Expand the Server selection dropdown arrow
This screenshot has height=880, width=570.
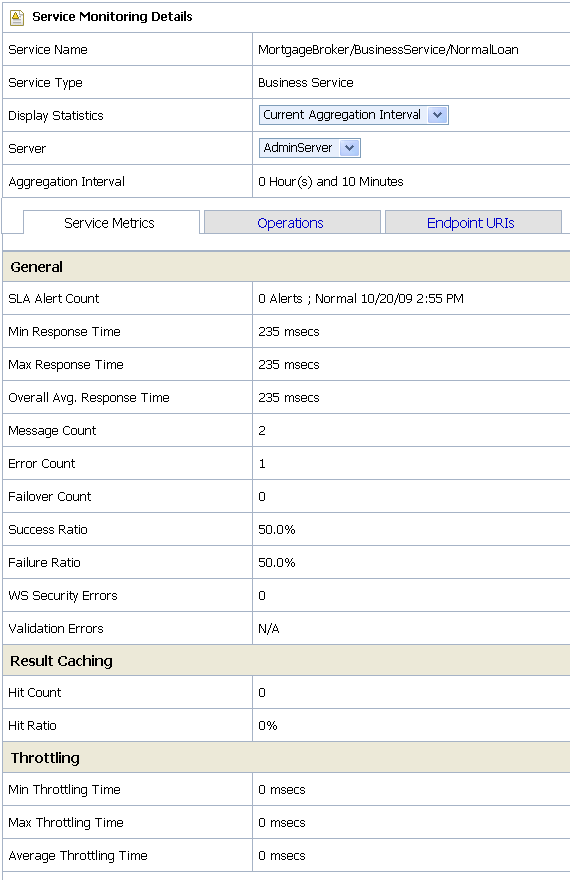point(350,148)
